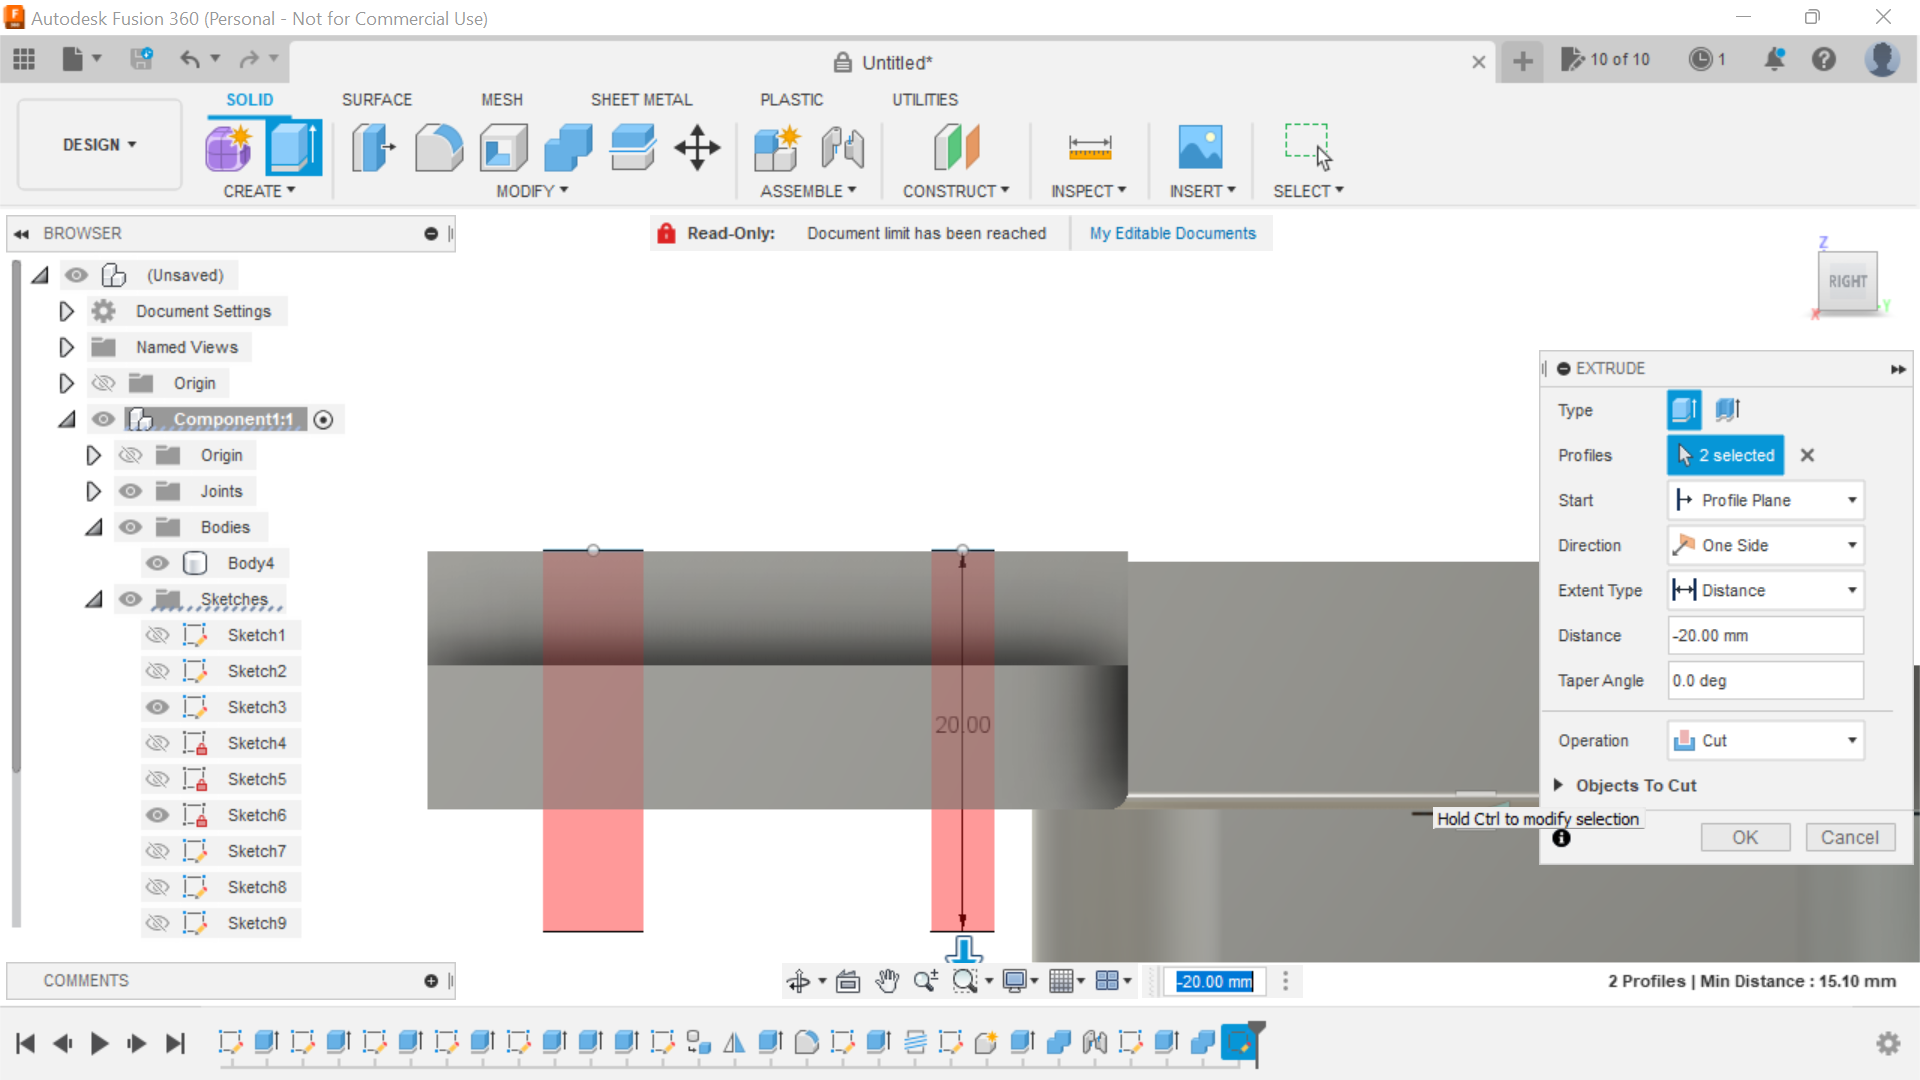Open the data panel grid icon
1920x1080 pixels.
tap(24, 60)
